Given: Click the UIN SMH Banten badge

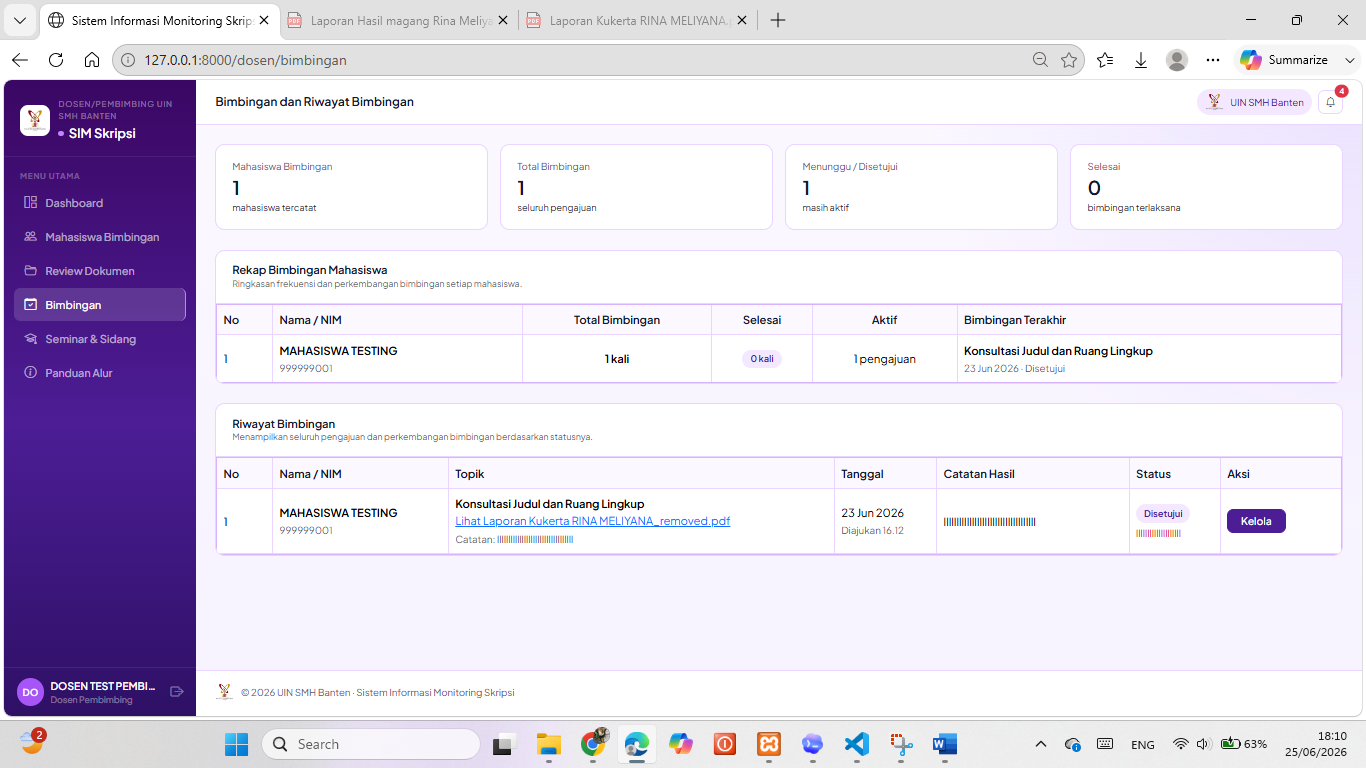Looking at the screenshot, I should (x=1254, y=102).
